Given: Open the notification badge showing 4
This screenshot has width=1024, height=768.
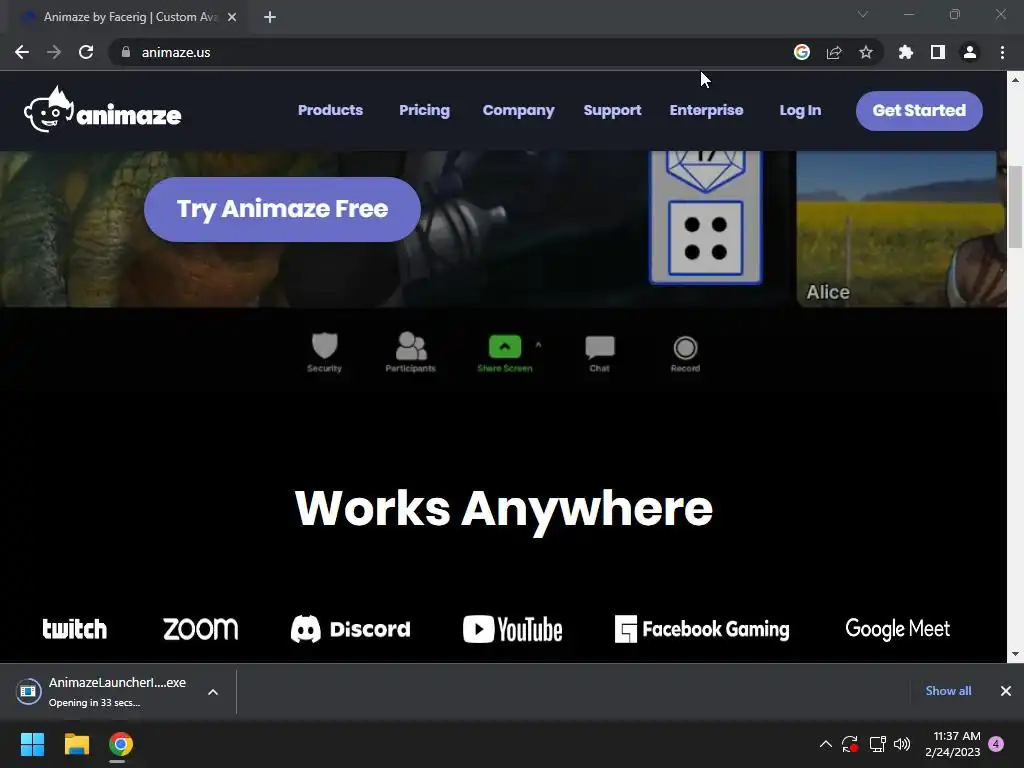Looking at the screenshot, I should click(996, 744).
